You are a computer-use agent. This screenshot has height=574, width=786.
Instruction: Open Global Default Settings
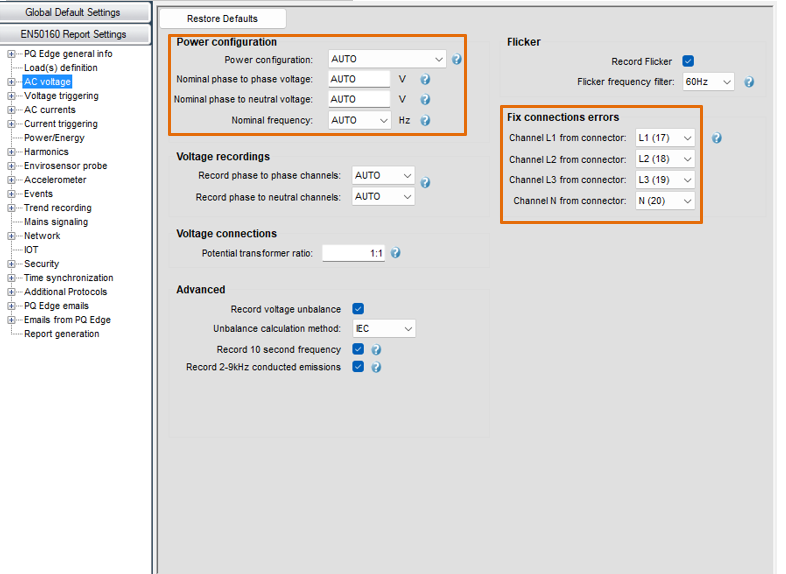tap(75, 12)
